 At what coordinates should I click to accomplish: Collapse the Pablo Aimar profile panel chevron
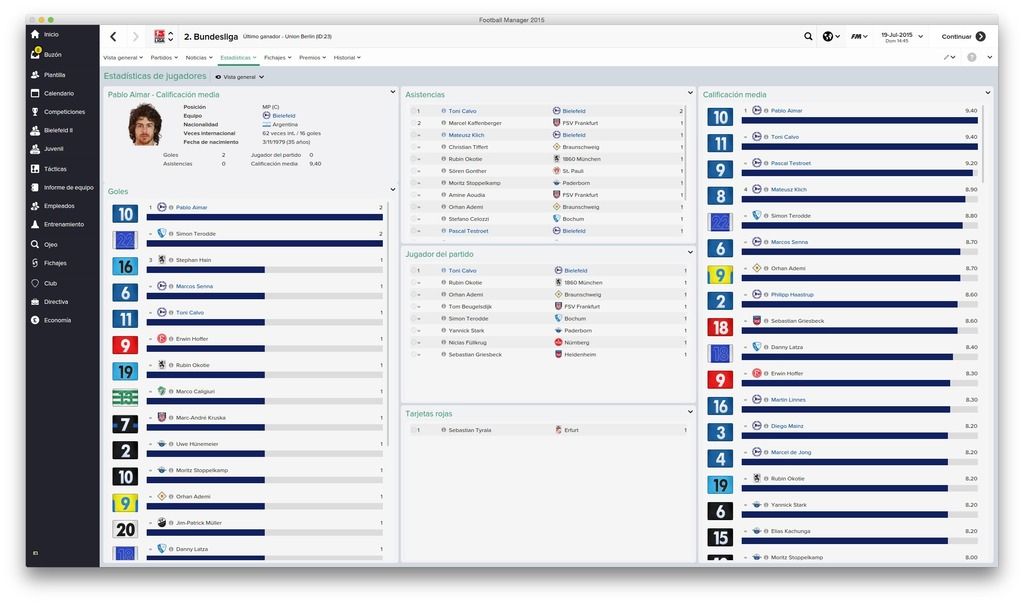(392, 92)
